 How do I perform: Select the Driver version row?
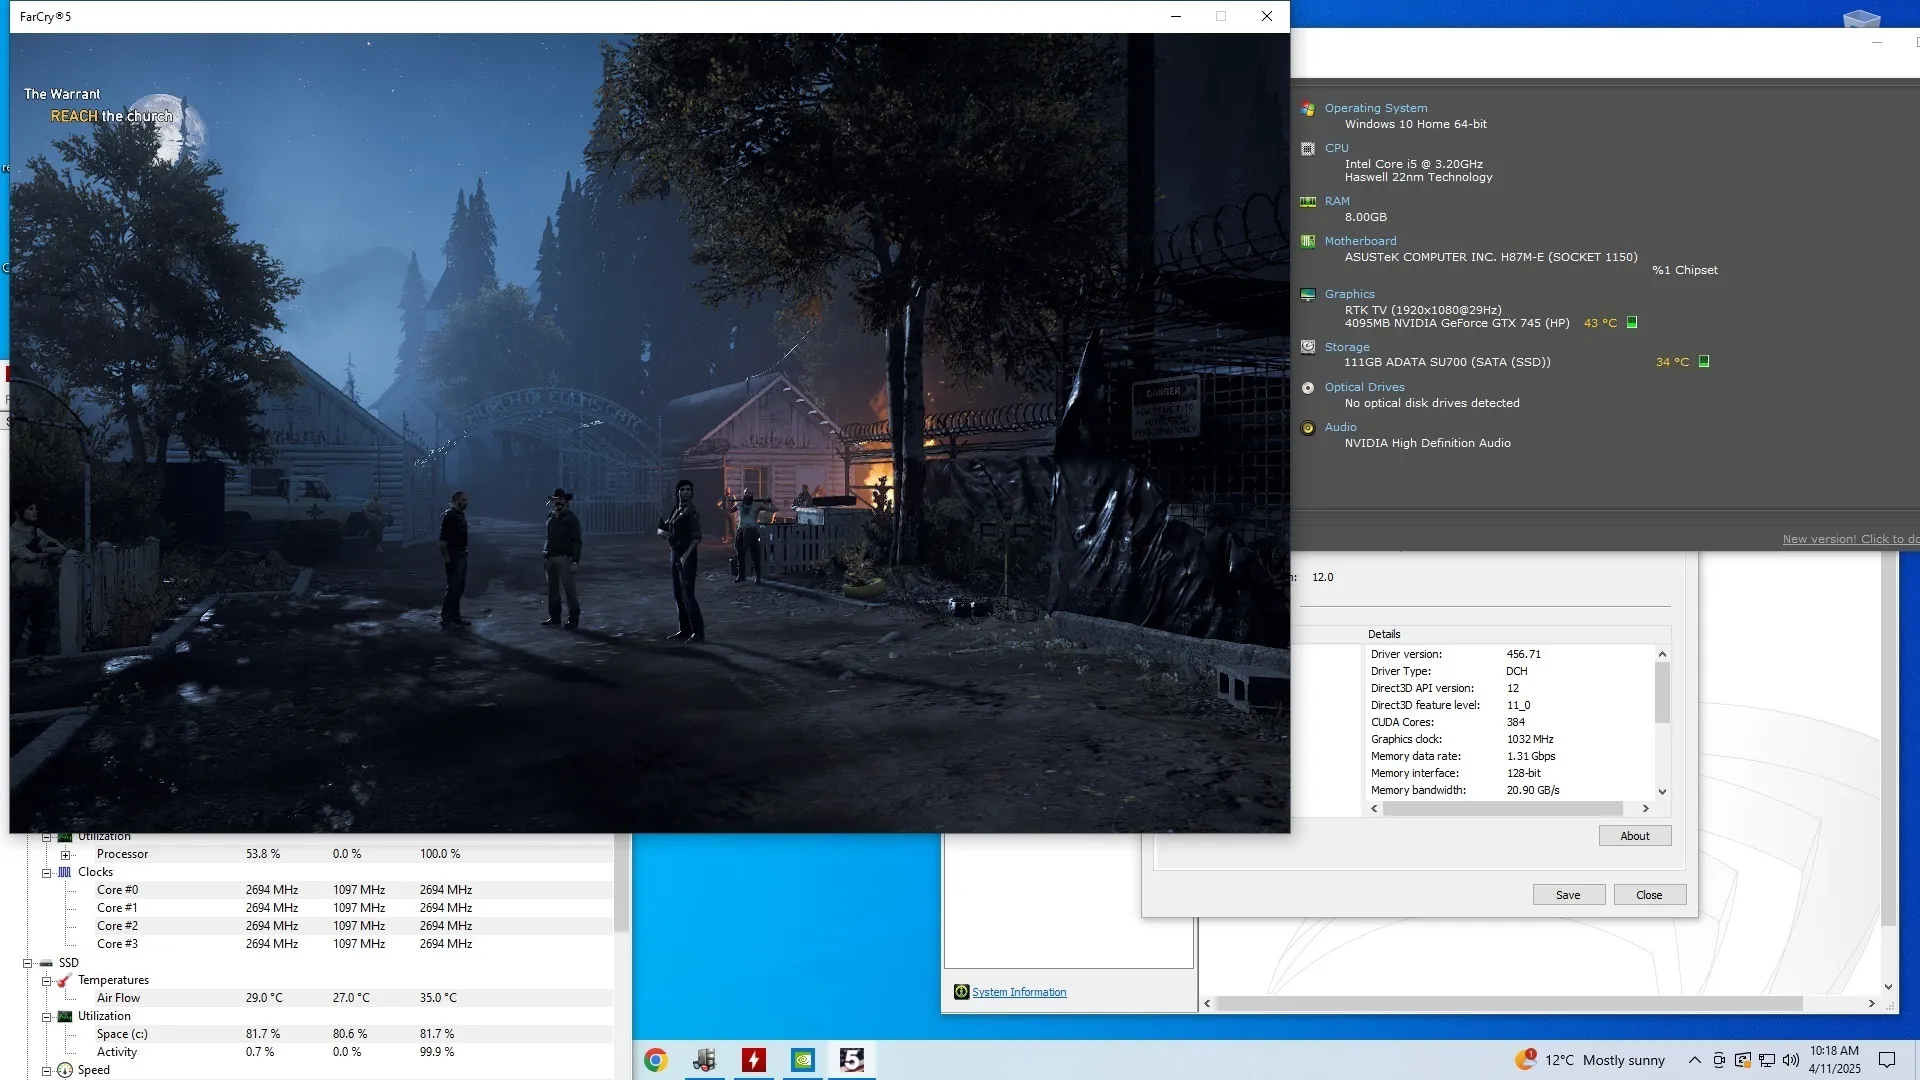click(1510, 654)
